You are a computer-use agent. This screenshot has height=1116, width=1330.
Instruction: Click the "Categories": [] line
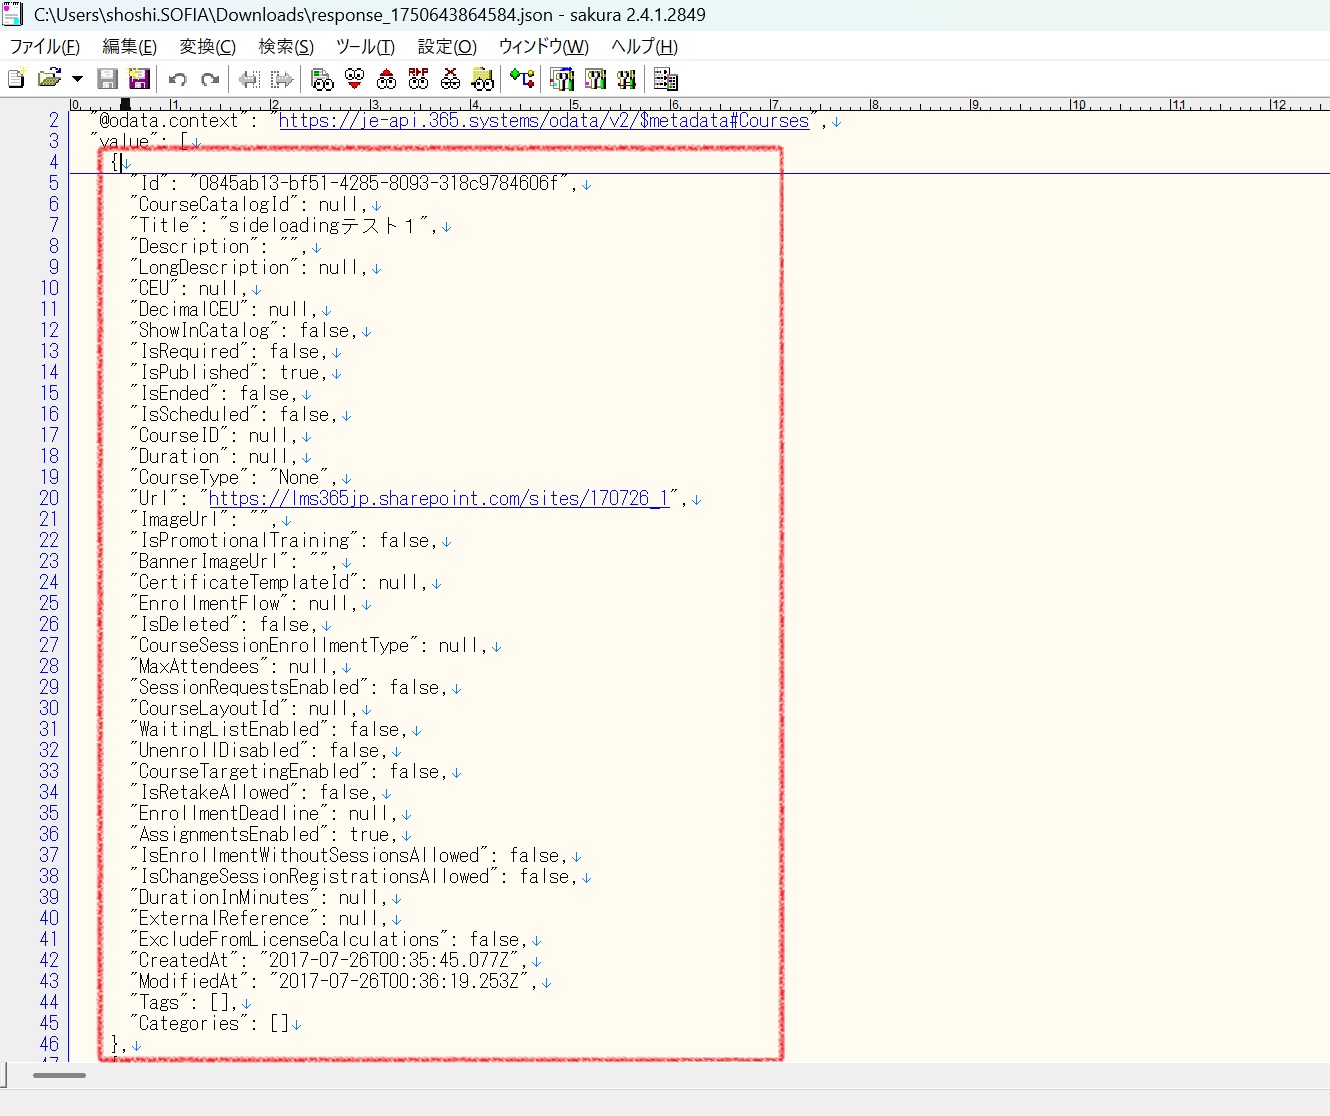pos(209,1023)
